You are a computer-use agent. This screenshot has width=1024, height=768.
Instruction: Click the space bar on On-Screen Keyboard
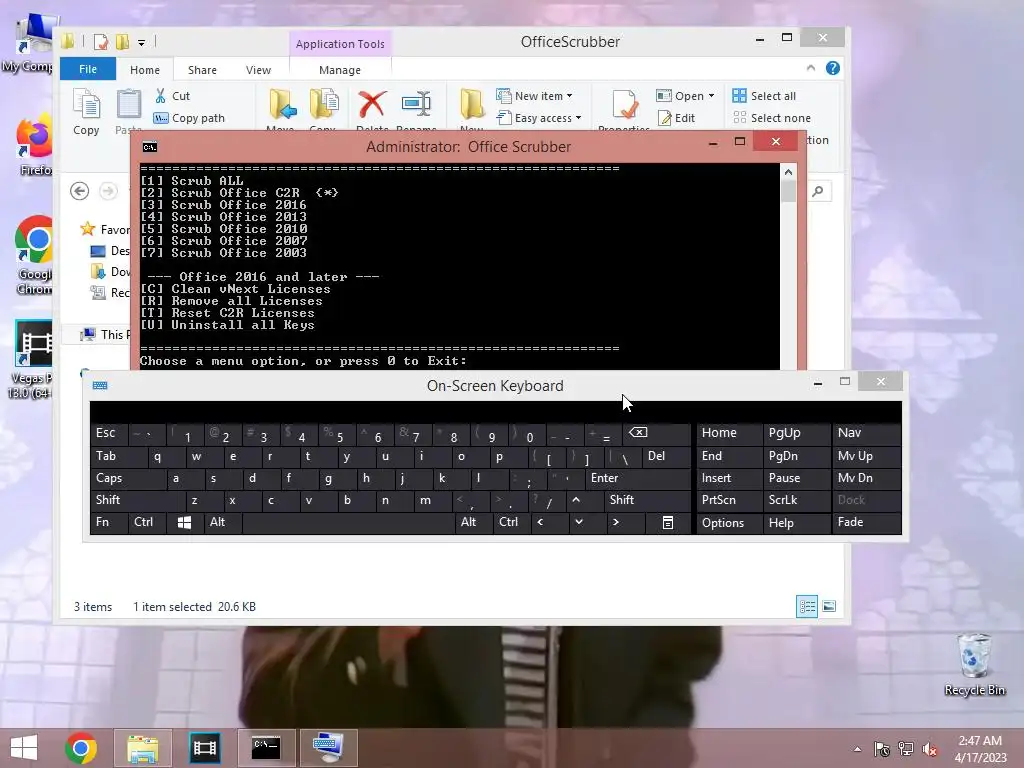(349, 522)
